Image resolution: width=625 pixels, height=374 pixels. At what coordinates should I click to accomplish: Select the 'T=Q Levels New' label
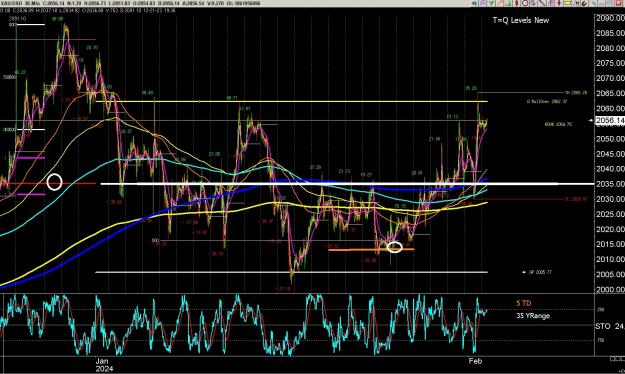click(521, 20)
